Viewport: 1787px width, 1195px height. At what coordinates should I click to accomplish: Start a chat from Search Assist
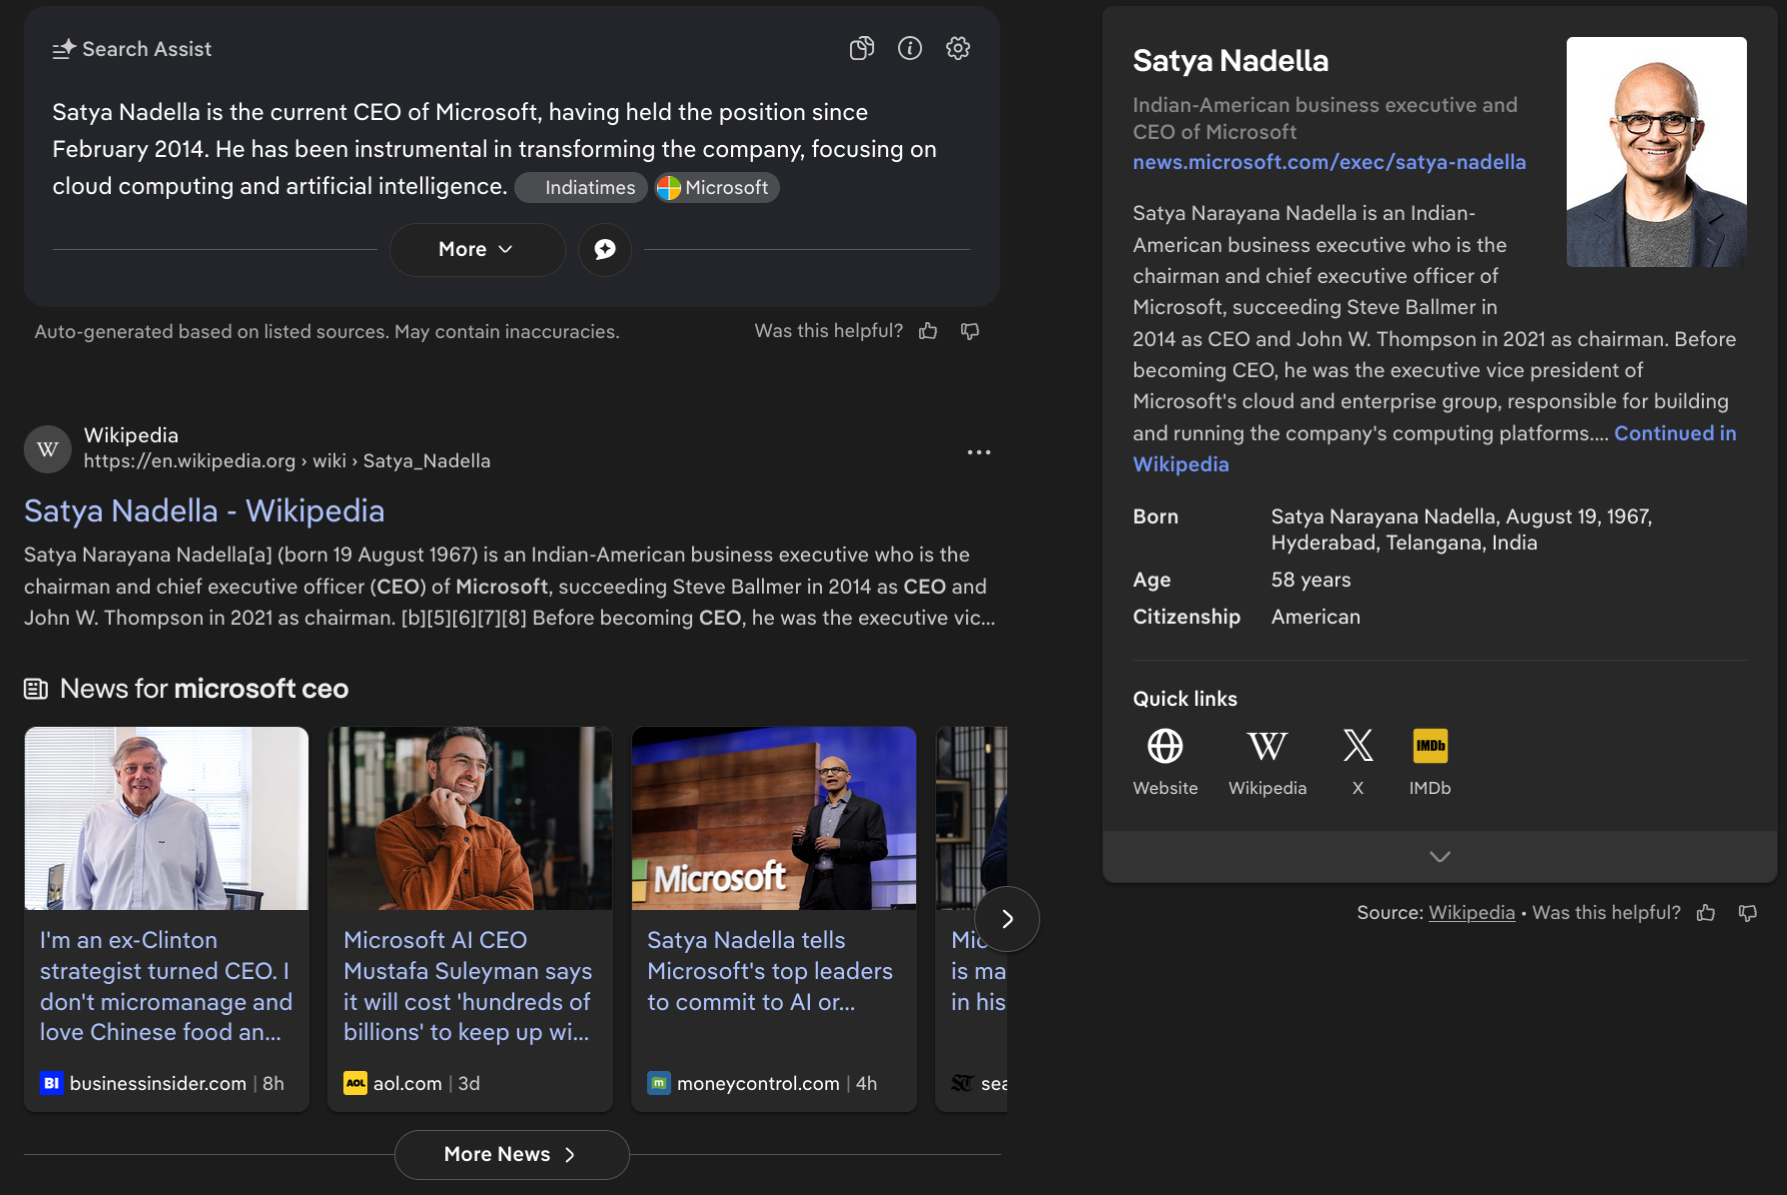[x=605, y=249]
